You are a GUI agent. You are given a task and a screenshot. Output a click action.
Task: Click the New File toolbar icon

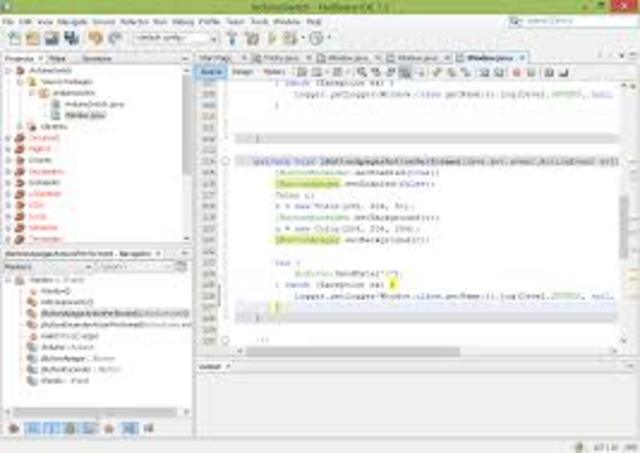15,38
